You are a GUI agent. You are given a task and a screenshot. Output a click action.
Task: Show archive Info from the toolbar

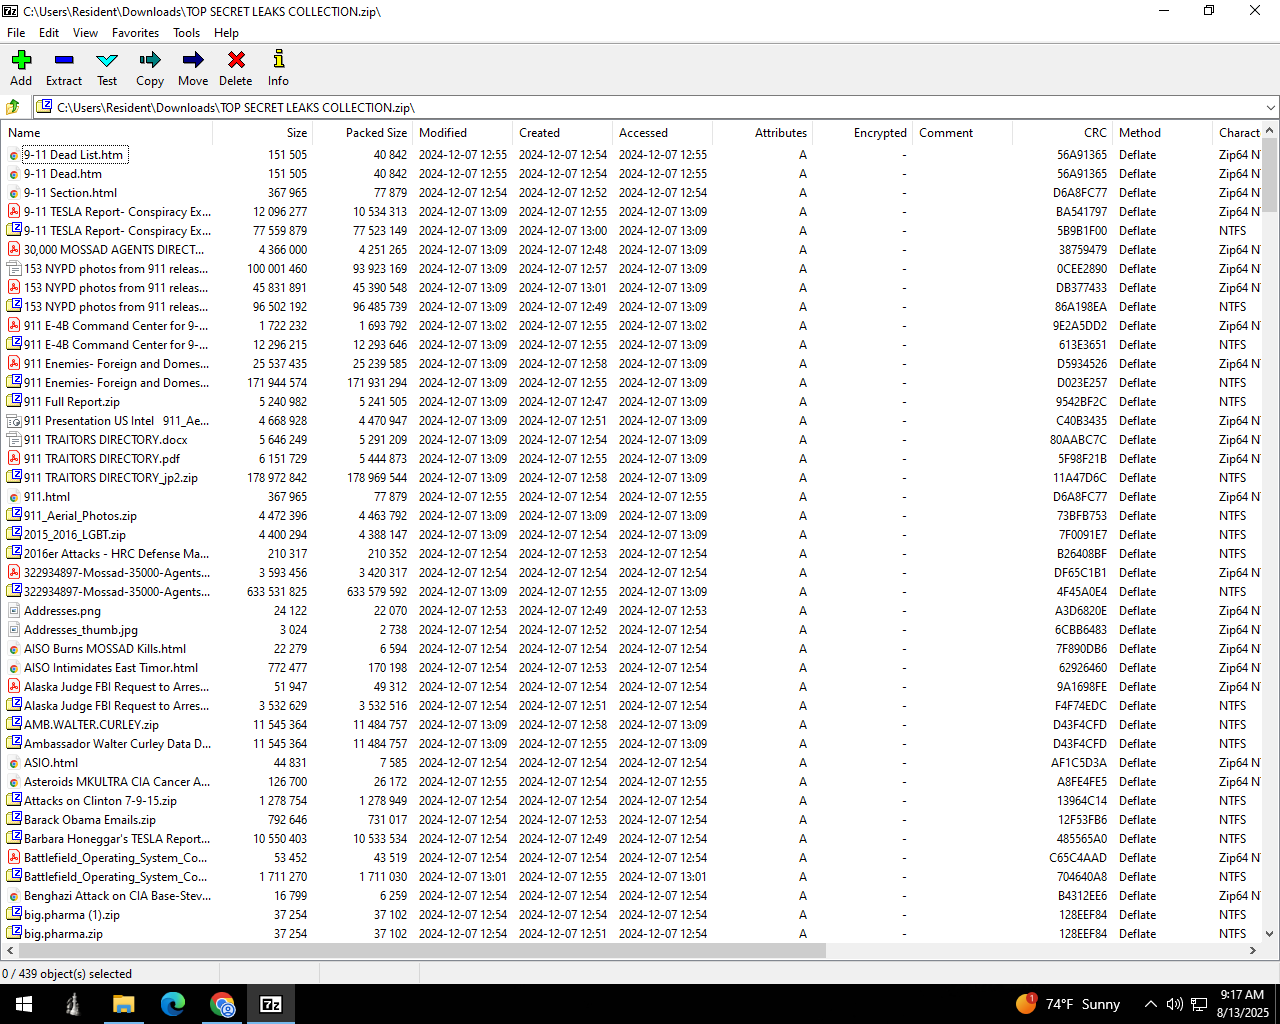[278, 68]
